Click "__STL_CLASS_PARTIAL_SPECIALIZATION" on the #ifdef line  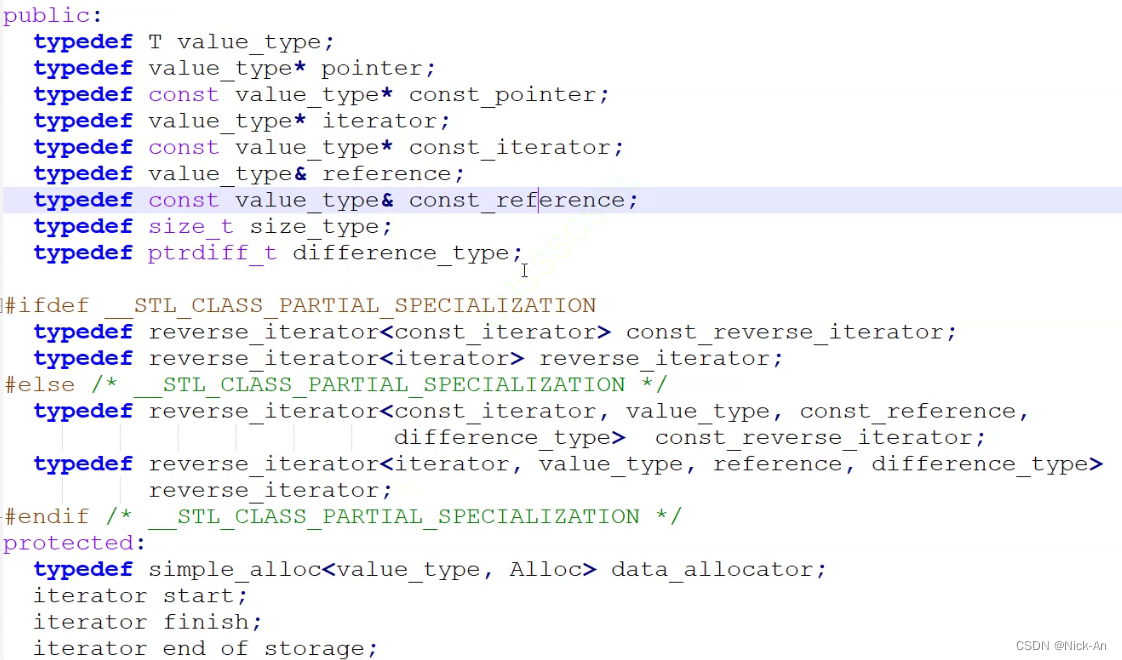click(350, 306)
